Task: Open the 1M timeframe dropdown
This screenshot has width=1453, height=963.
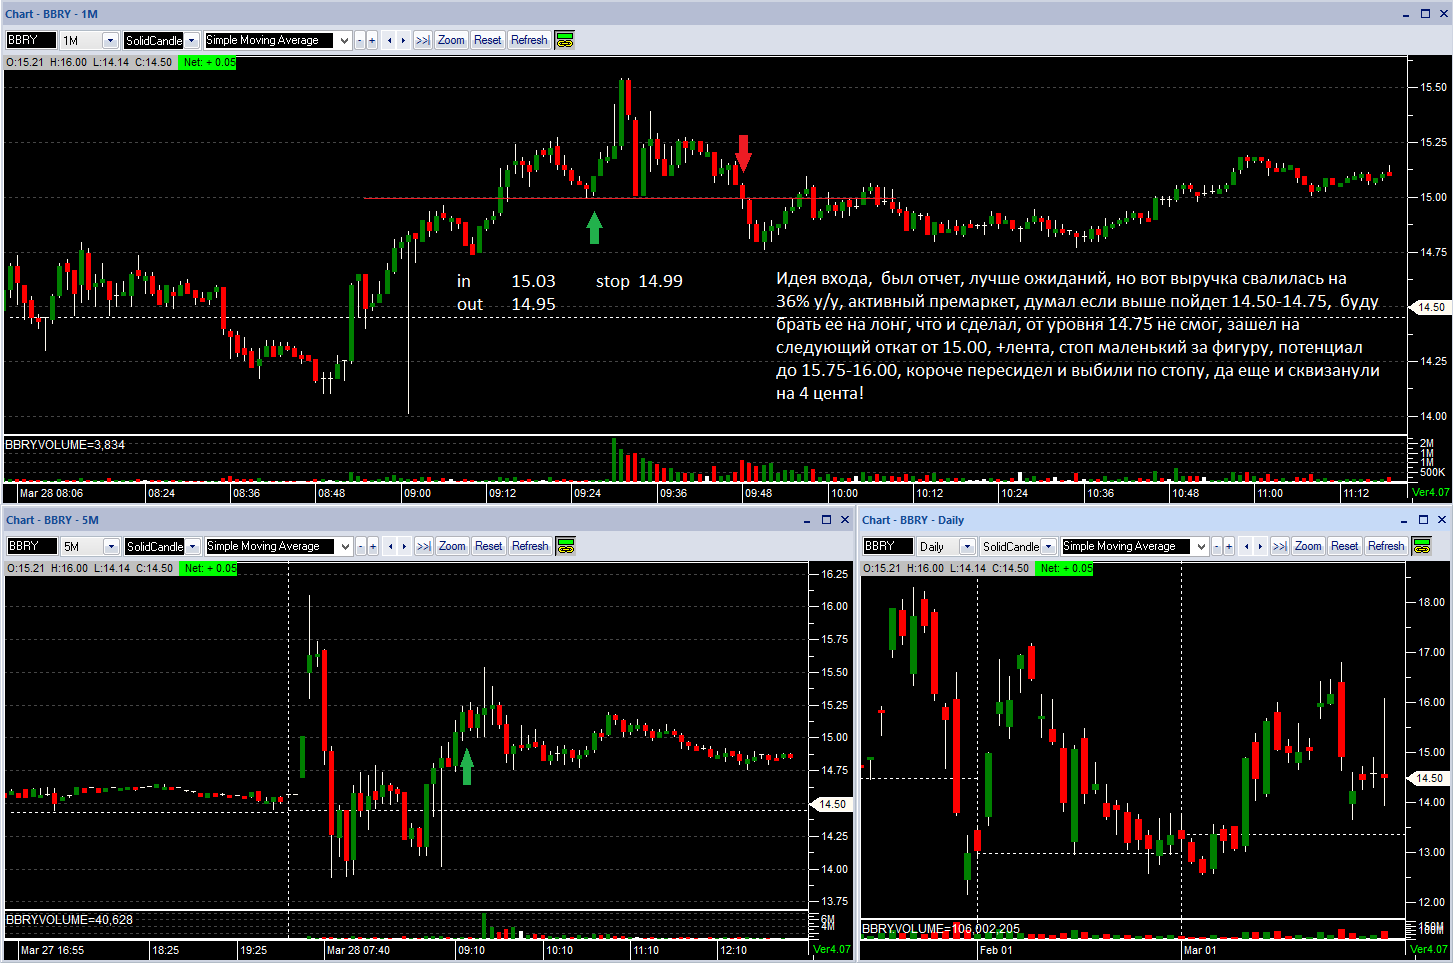Action: point(110,41)
